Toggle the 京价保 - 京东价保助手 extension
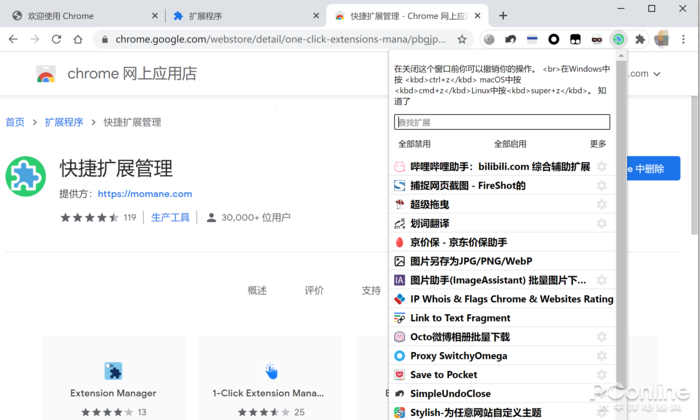The image size is (700, 420). 458,242
